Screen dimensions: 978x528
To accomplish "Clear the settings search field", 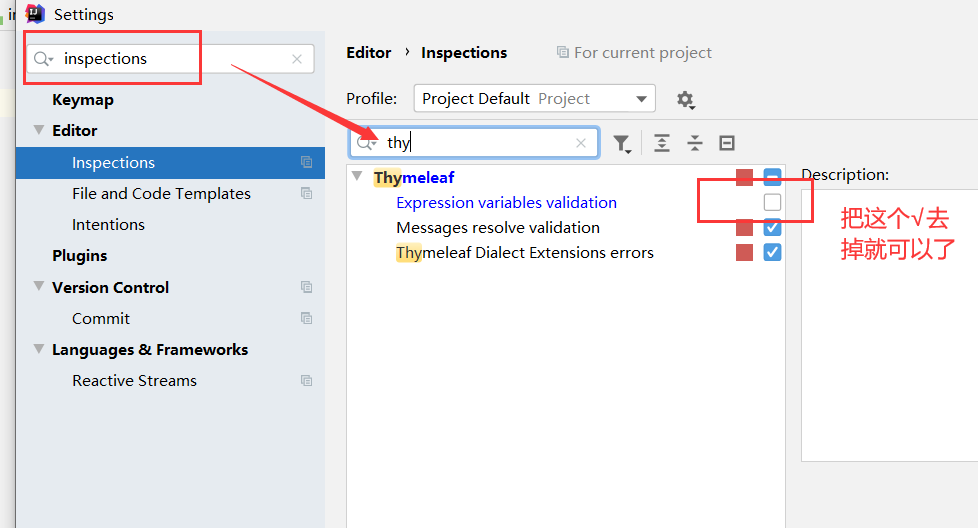I will pyautogui.click(x=297, y=59).
